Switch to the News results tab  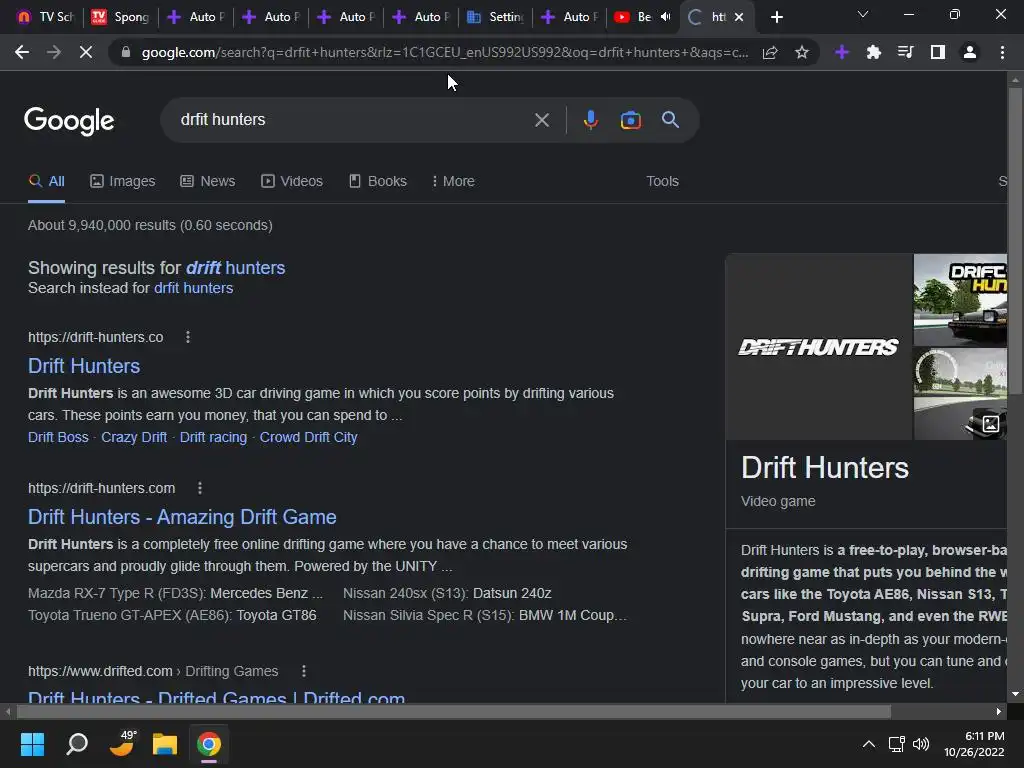[x=208, y=181]
